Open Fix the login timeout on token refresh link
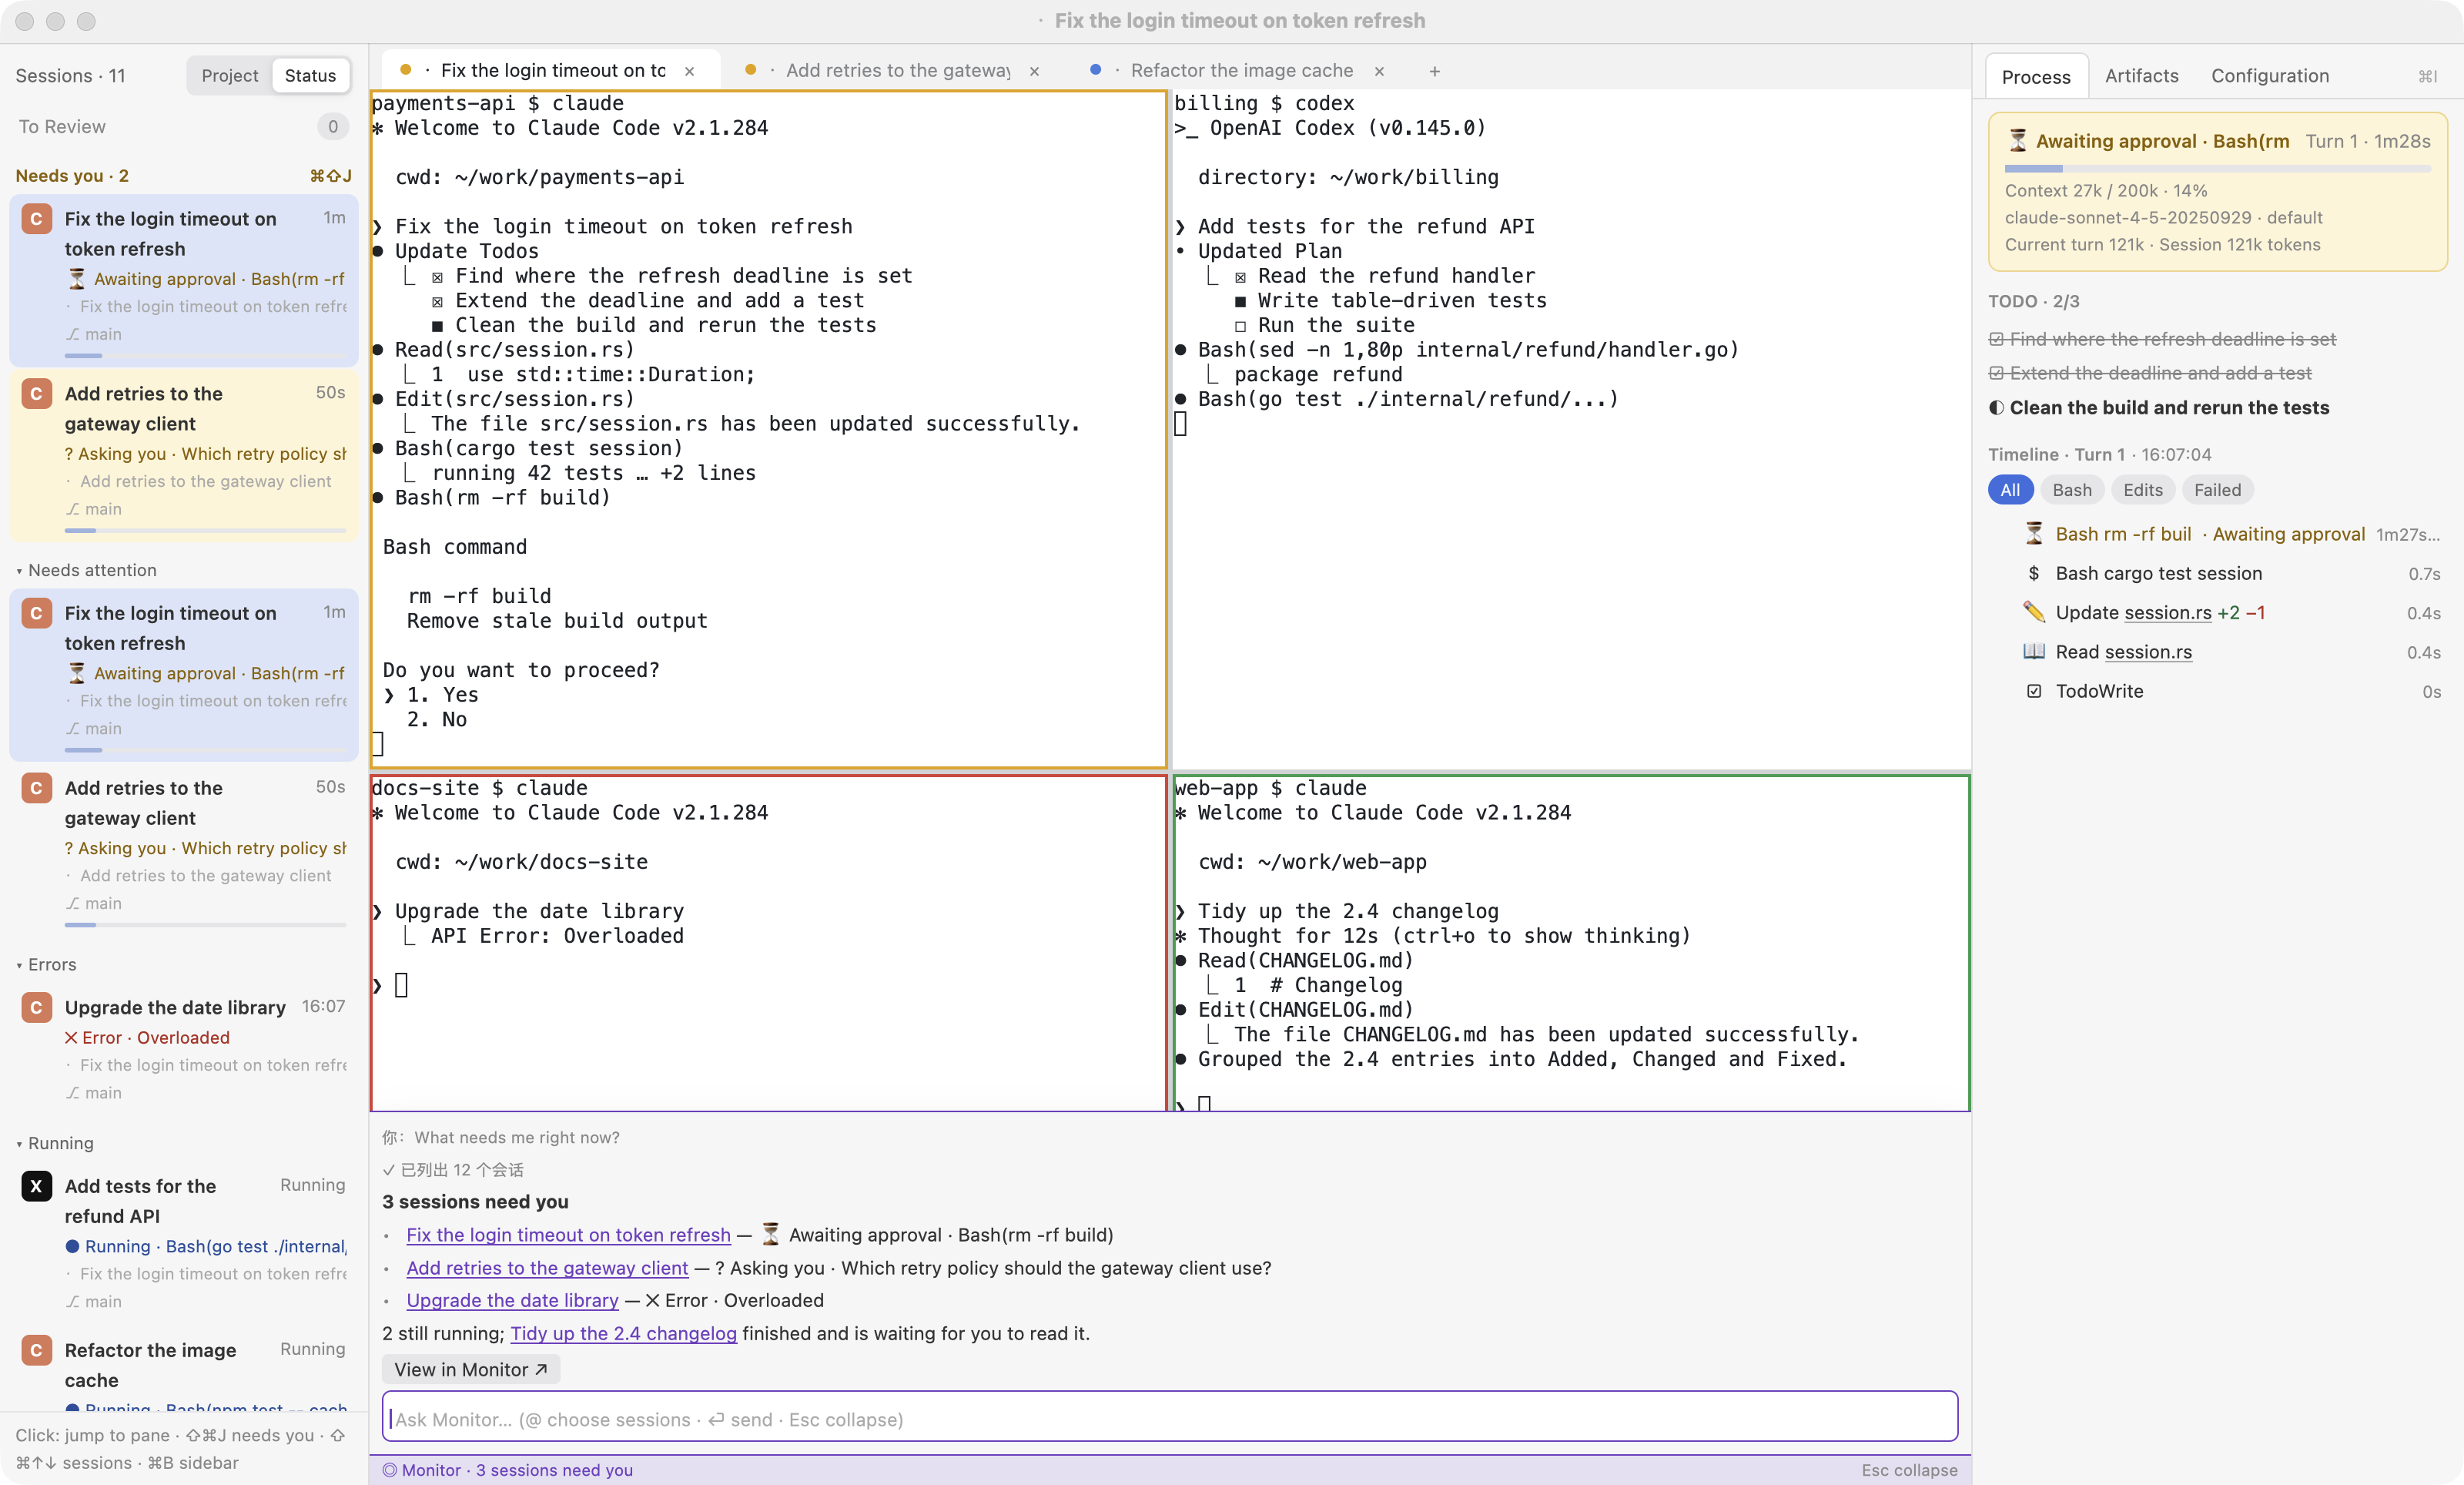Image resolution: width=2464 pixels, height=1485 pixels. click(568, 1235)
